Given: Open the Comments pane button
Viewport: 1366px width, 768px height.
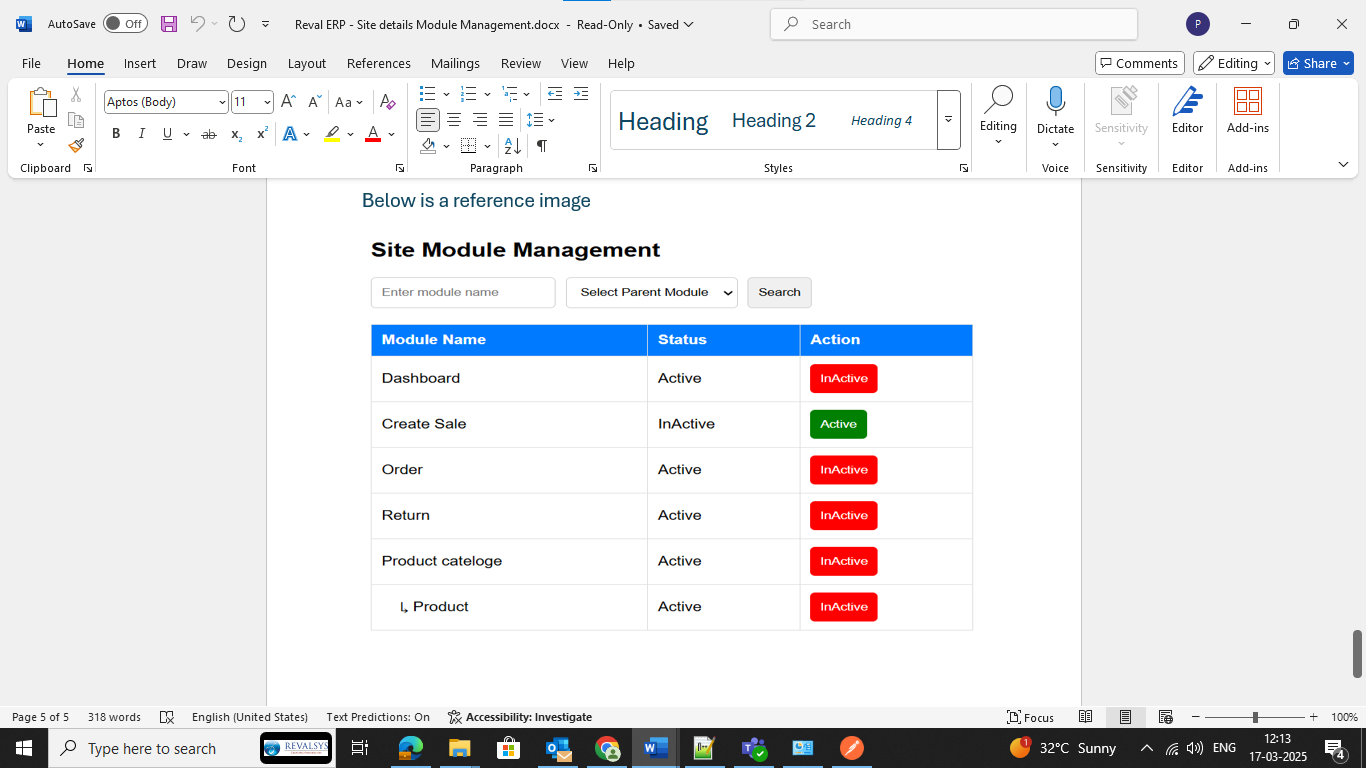Looking at the screenshot, I should click(1139, 63).
